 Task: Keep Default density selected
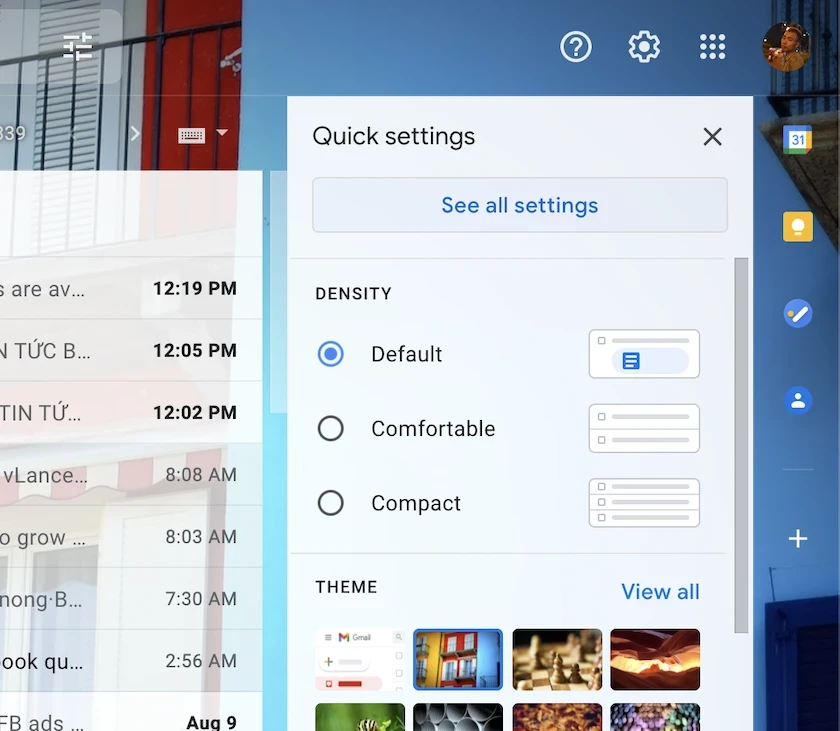331,353
